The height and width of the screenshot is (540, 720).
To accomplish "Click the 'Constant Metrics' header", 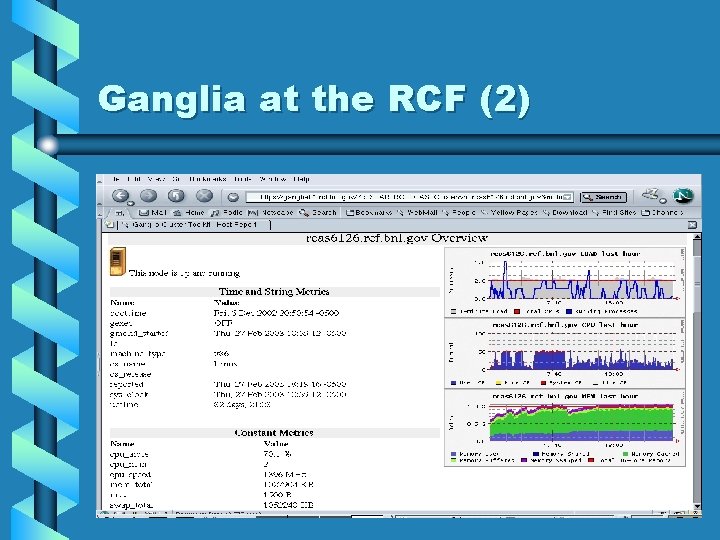I will pos(274,433).
